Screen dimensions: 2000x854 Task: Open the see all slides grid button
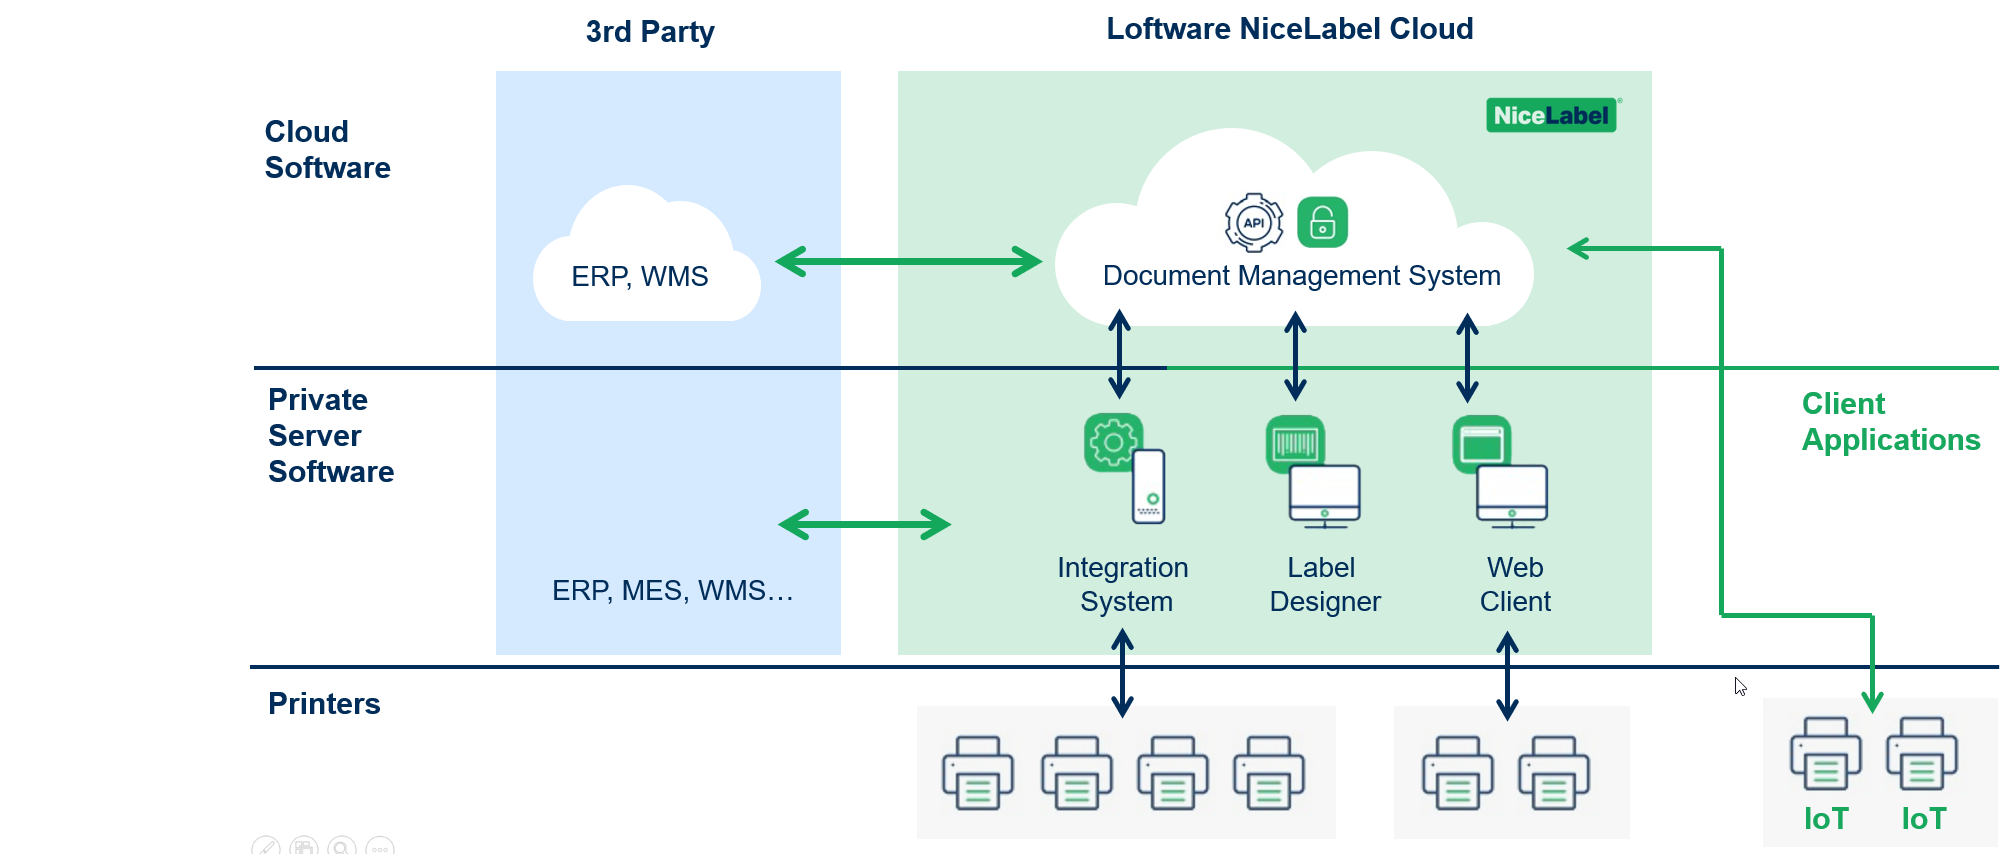[304, 846]
